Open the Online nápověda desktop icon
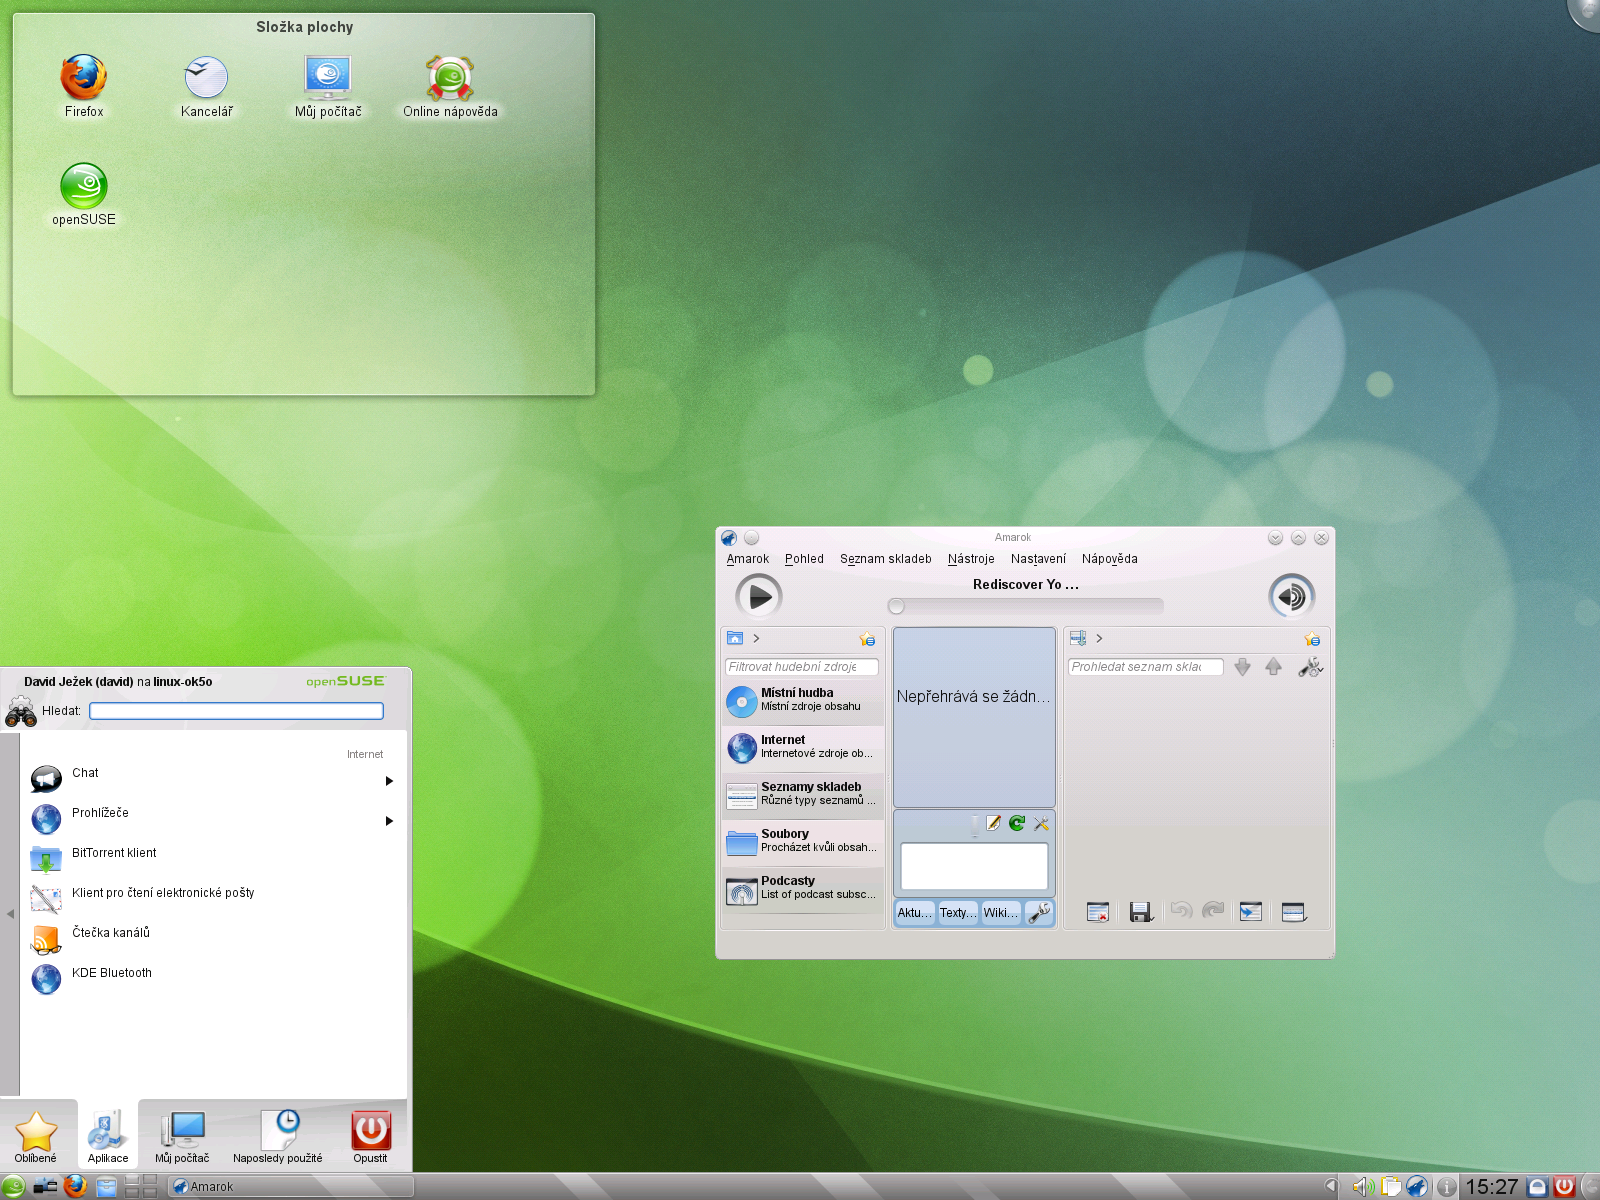The height and width of the screenshot is (1200, 1600). coord(450,87)
